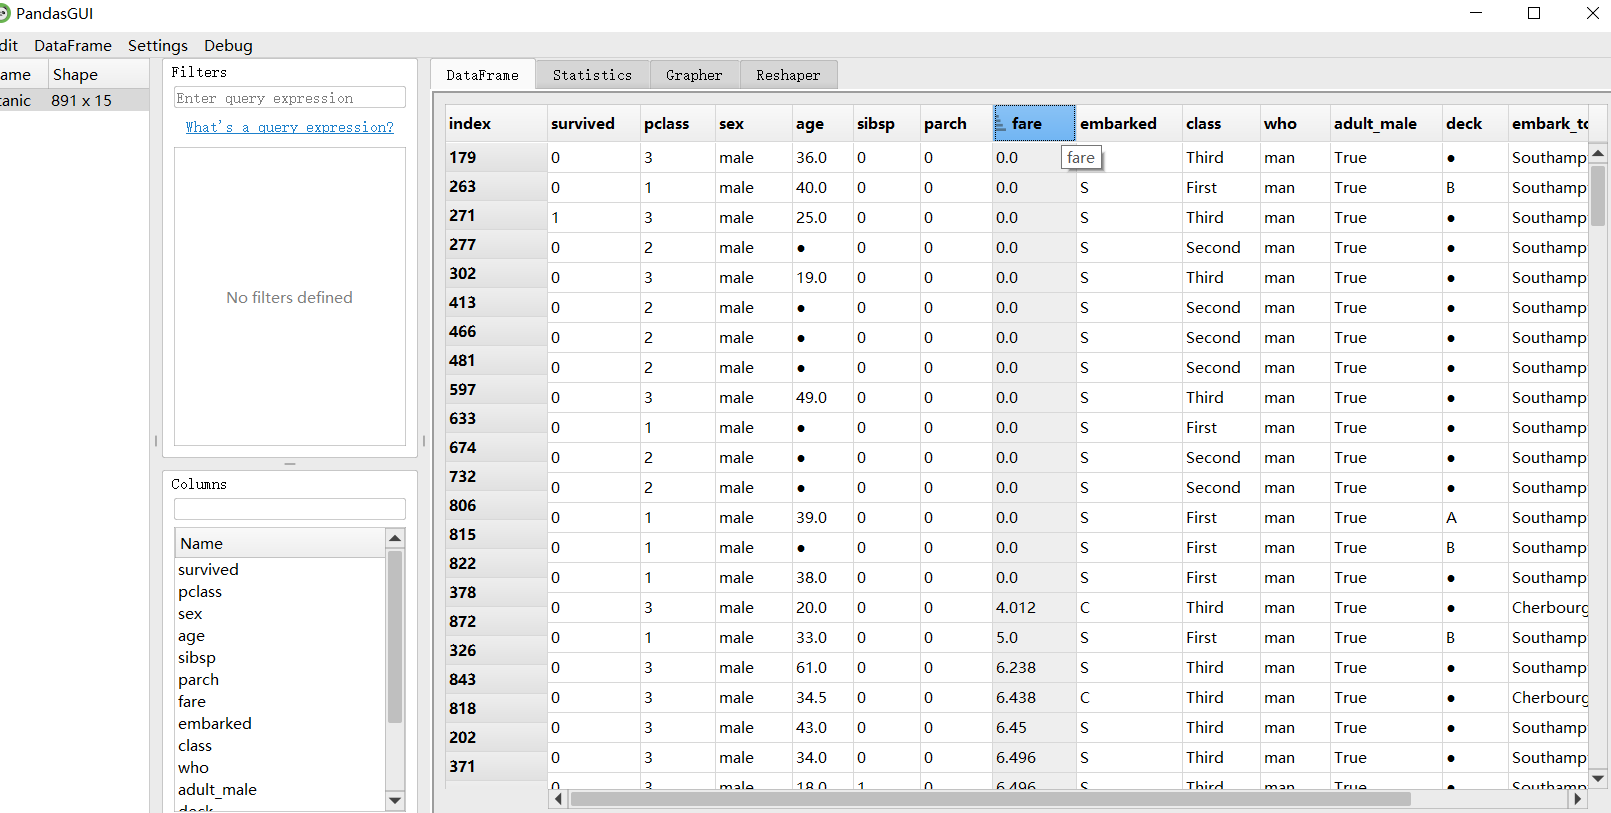Click the table's vertical scrollbar thumb
Image resolution: width=1611 pixels, height=813 pixels.
pyautogui.click(x=1598, y=196)
